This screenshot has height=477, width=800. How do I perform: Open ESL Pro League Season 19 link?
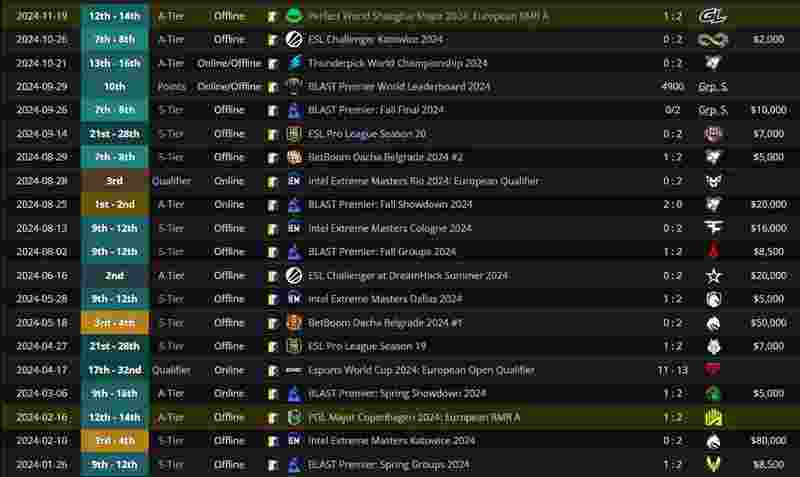point(367,346)
